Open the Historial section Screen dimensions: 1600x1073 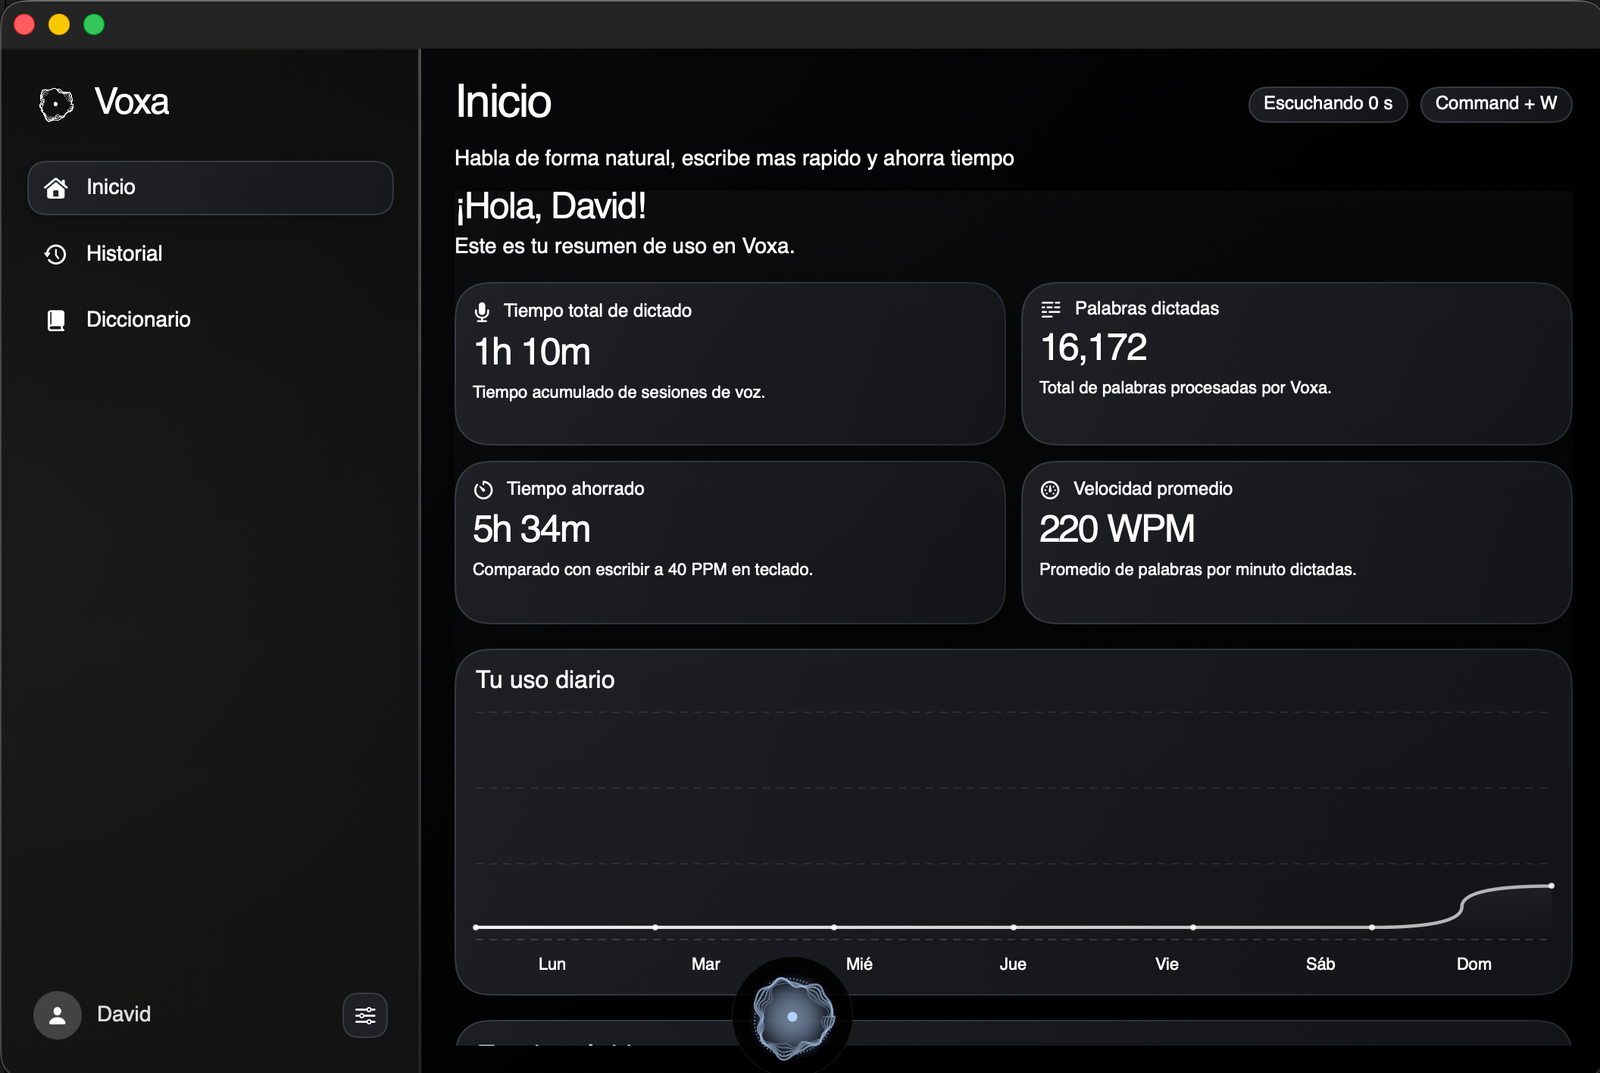coord(210,254)
